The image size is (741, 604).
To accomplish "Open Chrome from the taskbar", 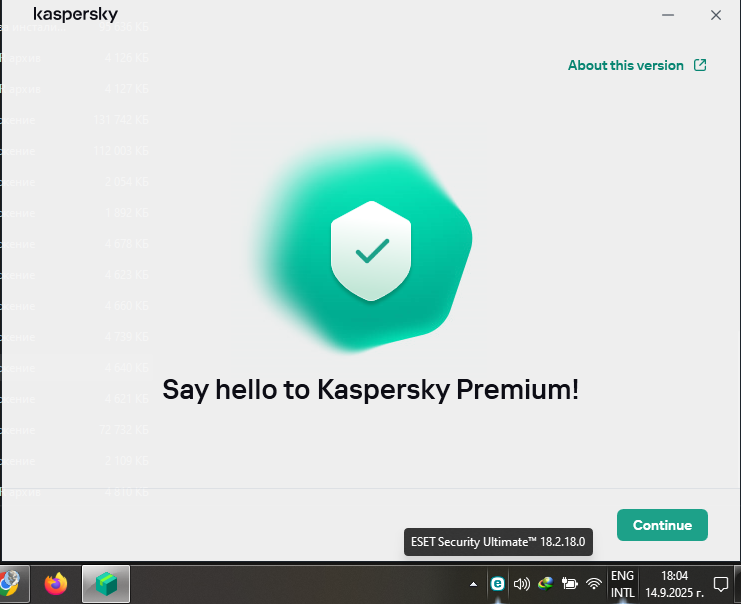I will click(x=9, y=584).
